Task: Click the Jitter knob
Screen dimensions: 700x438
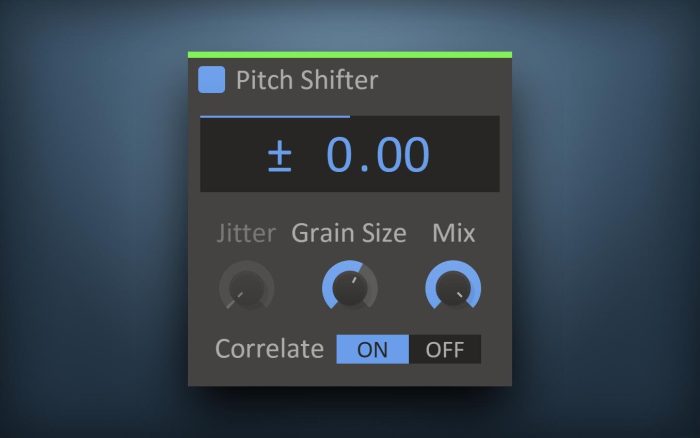Action: click(246, 286)
